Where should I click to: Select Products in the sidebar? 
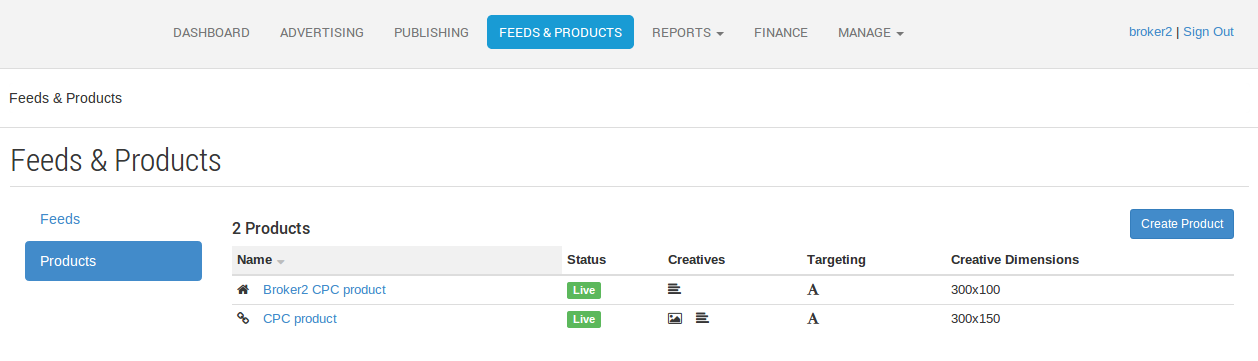coord(113,261)
